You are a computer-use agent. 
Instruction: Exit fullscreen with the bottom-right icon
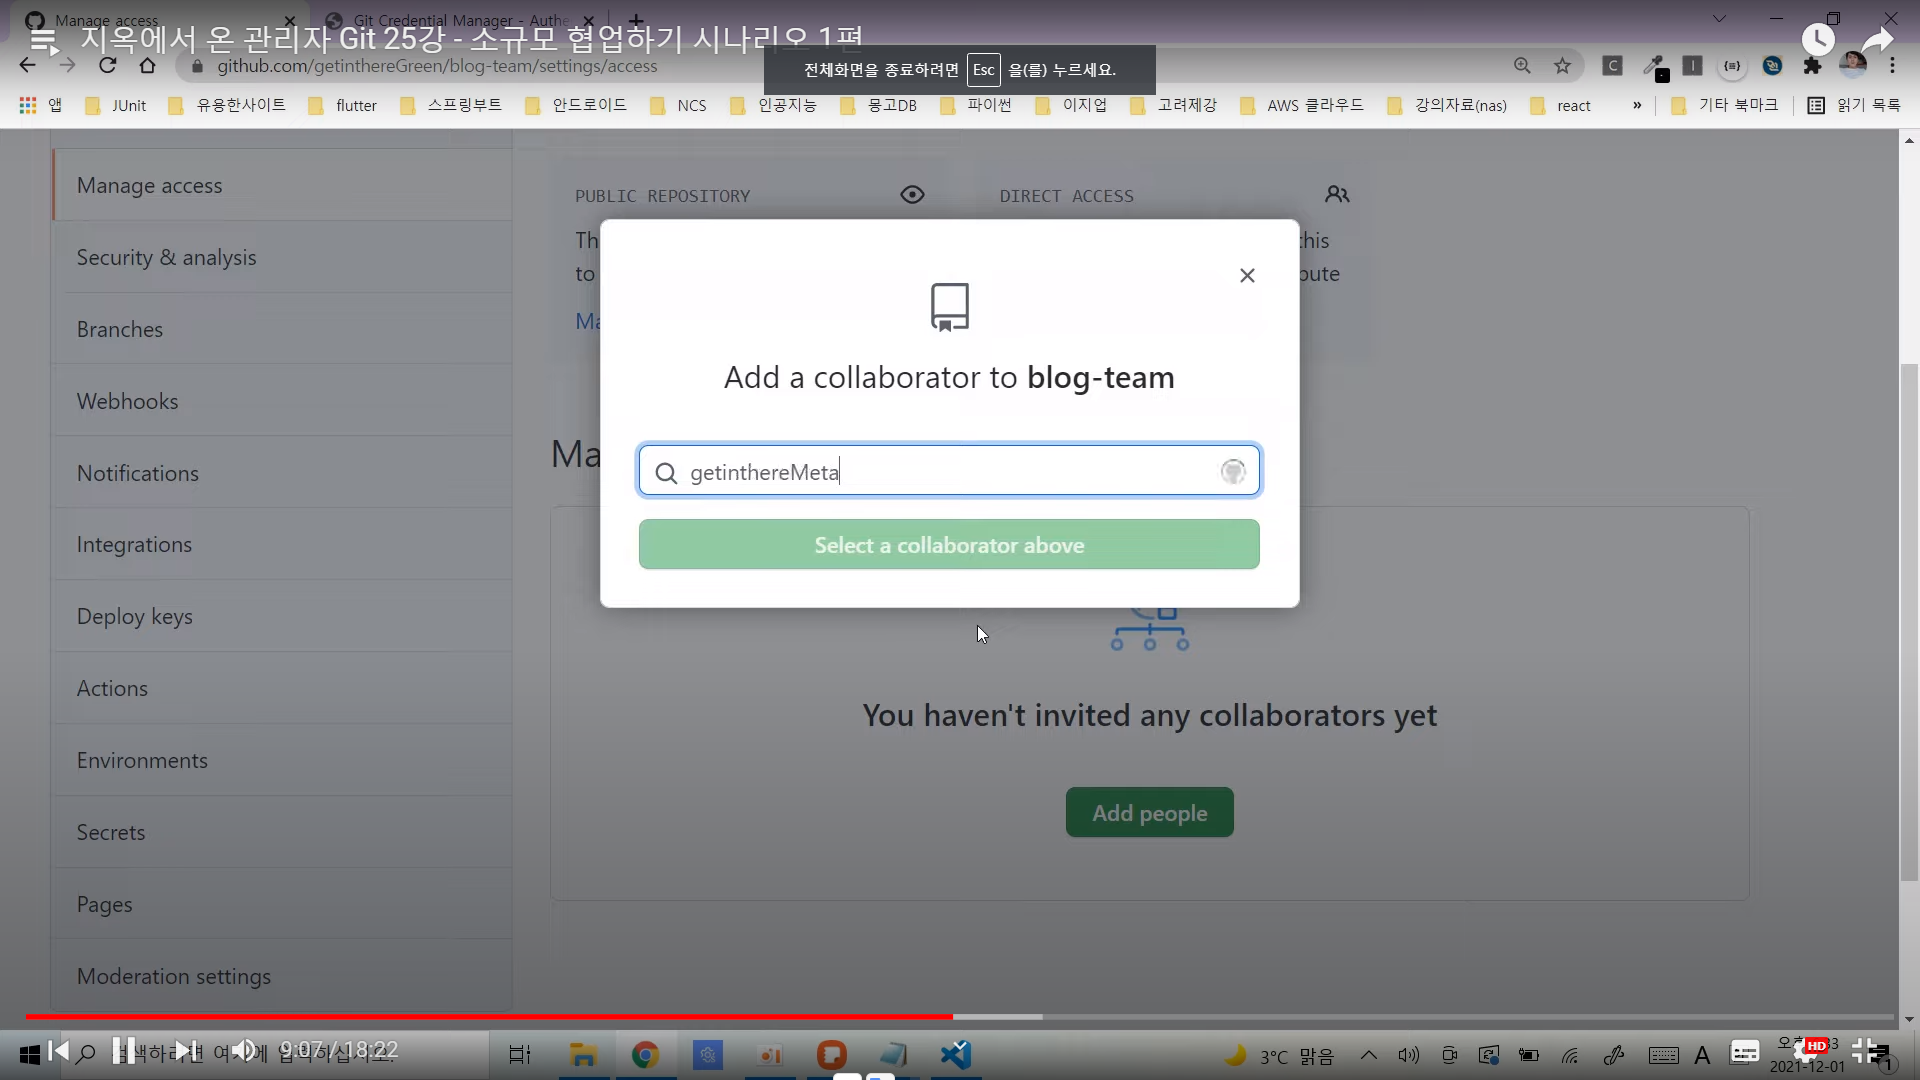click(x=1866, y=1050)
